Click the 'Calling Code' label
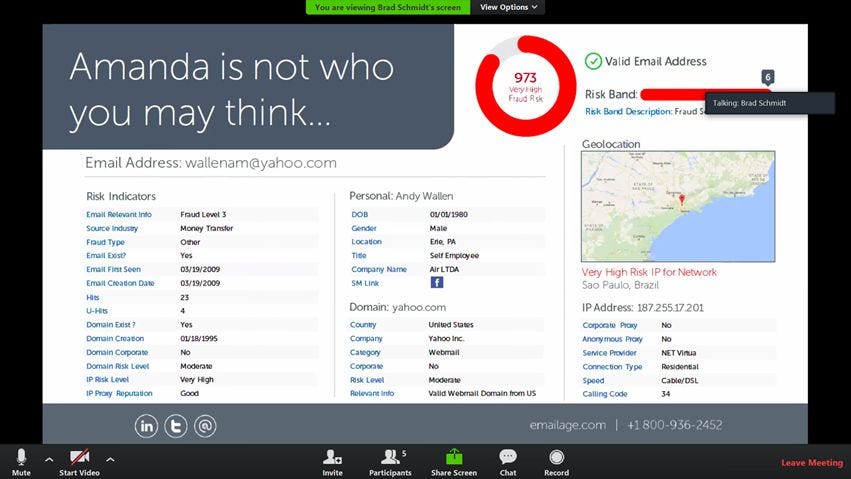 tap(605, 394)
